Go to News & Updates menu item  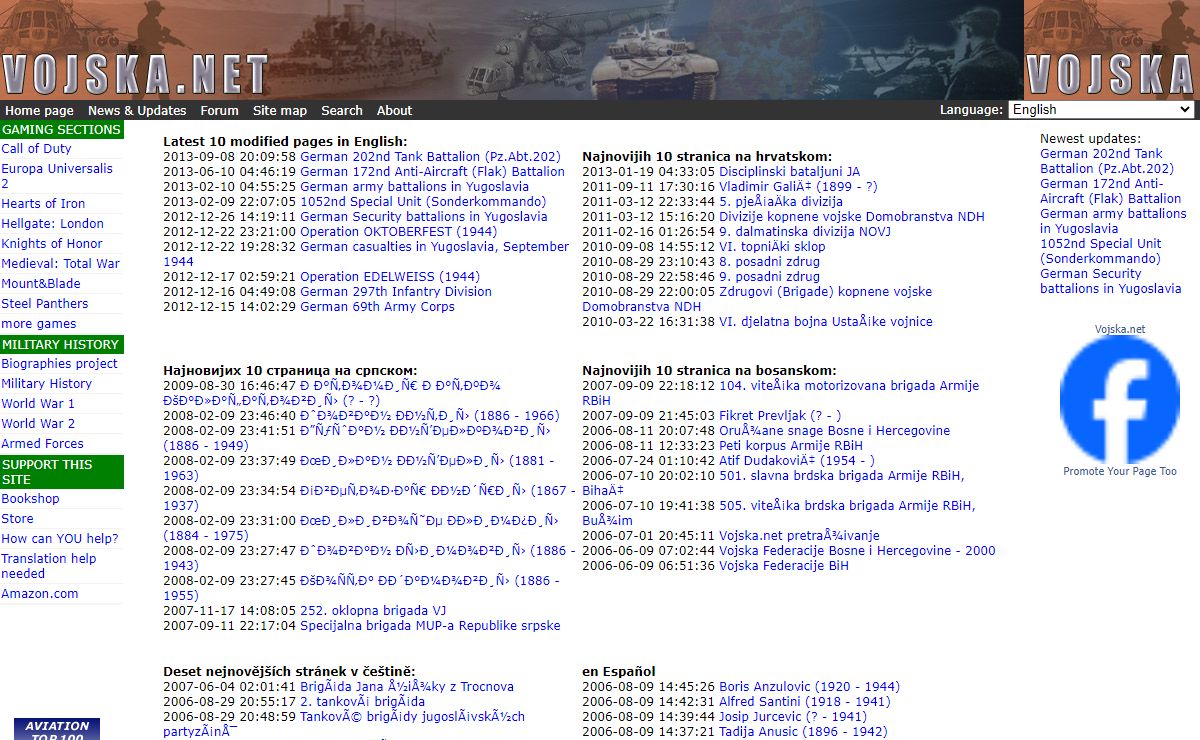click(x=137, y=111)
